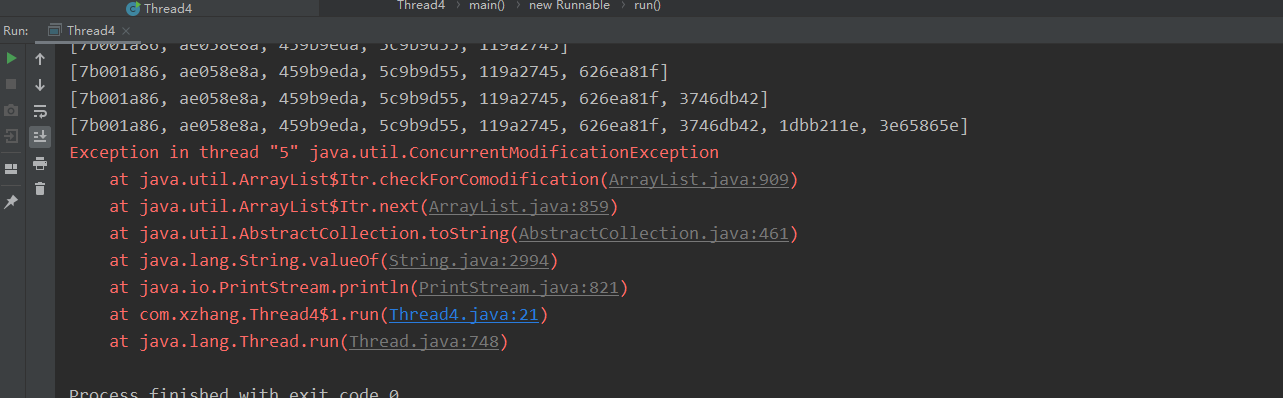Click the Down stack trace arrow
The image size is (1283, 398).
[x=40, y=85]
